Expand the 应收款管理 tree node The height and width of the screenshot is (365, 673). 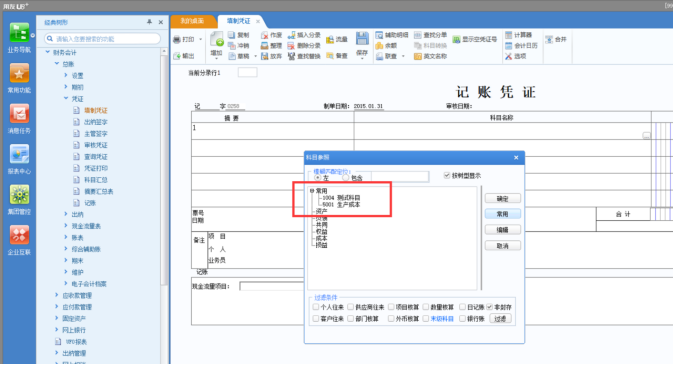(x=57, y=295)
